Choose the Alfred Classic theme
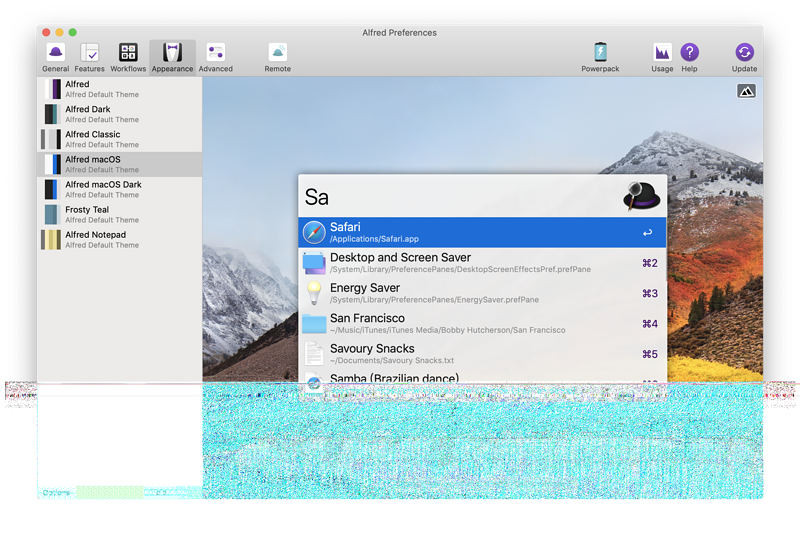800x548 pixels. [x=119, y=139]
